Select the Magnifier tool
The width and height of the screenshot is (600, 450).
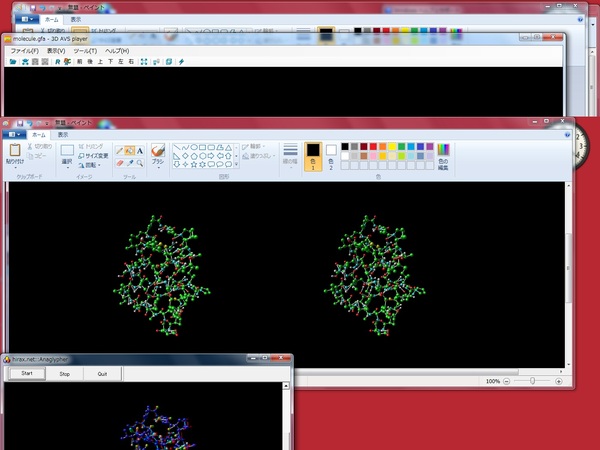click(x=139, y=162)
